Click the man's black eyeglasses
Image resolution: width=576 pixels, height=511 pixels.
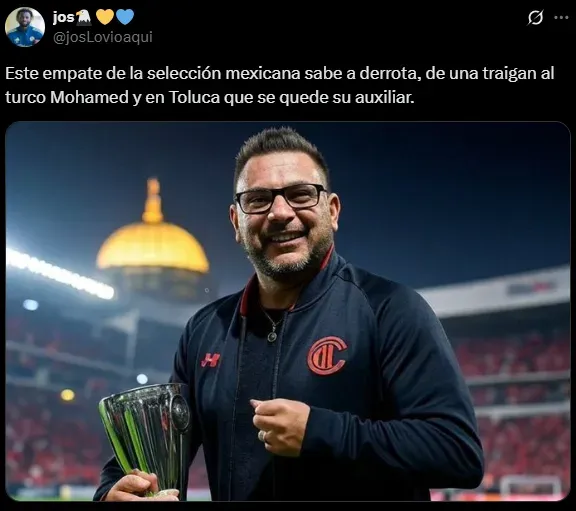click(x=281, y=198)
